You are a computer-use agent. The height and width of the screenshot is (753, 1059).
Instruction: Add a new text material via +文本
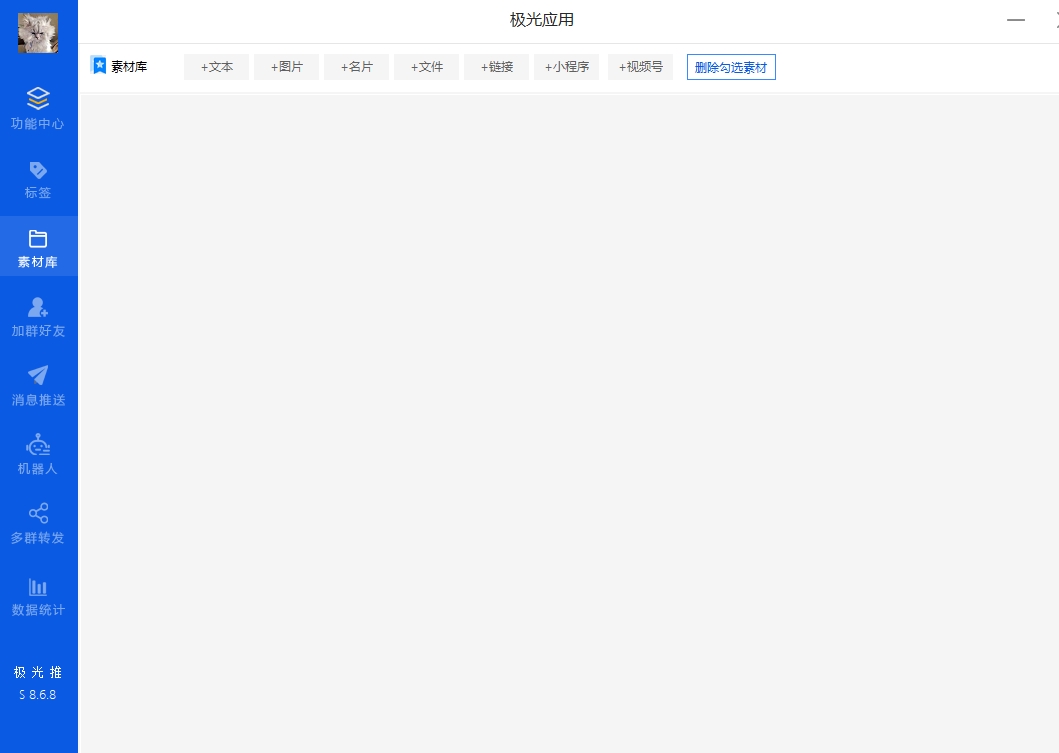point(216,67)
